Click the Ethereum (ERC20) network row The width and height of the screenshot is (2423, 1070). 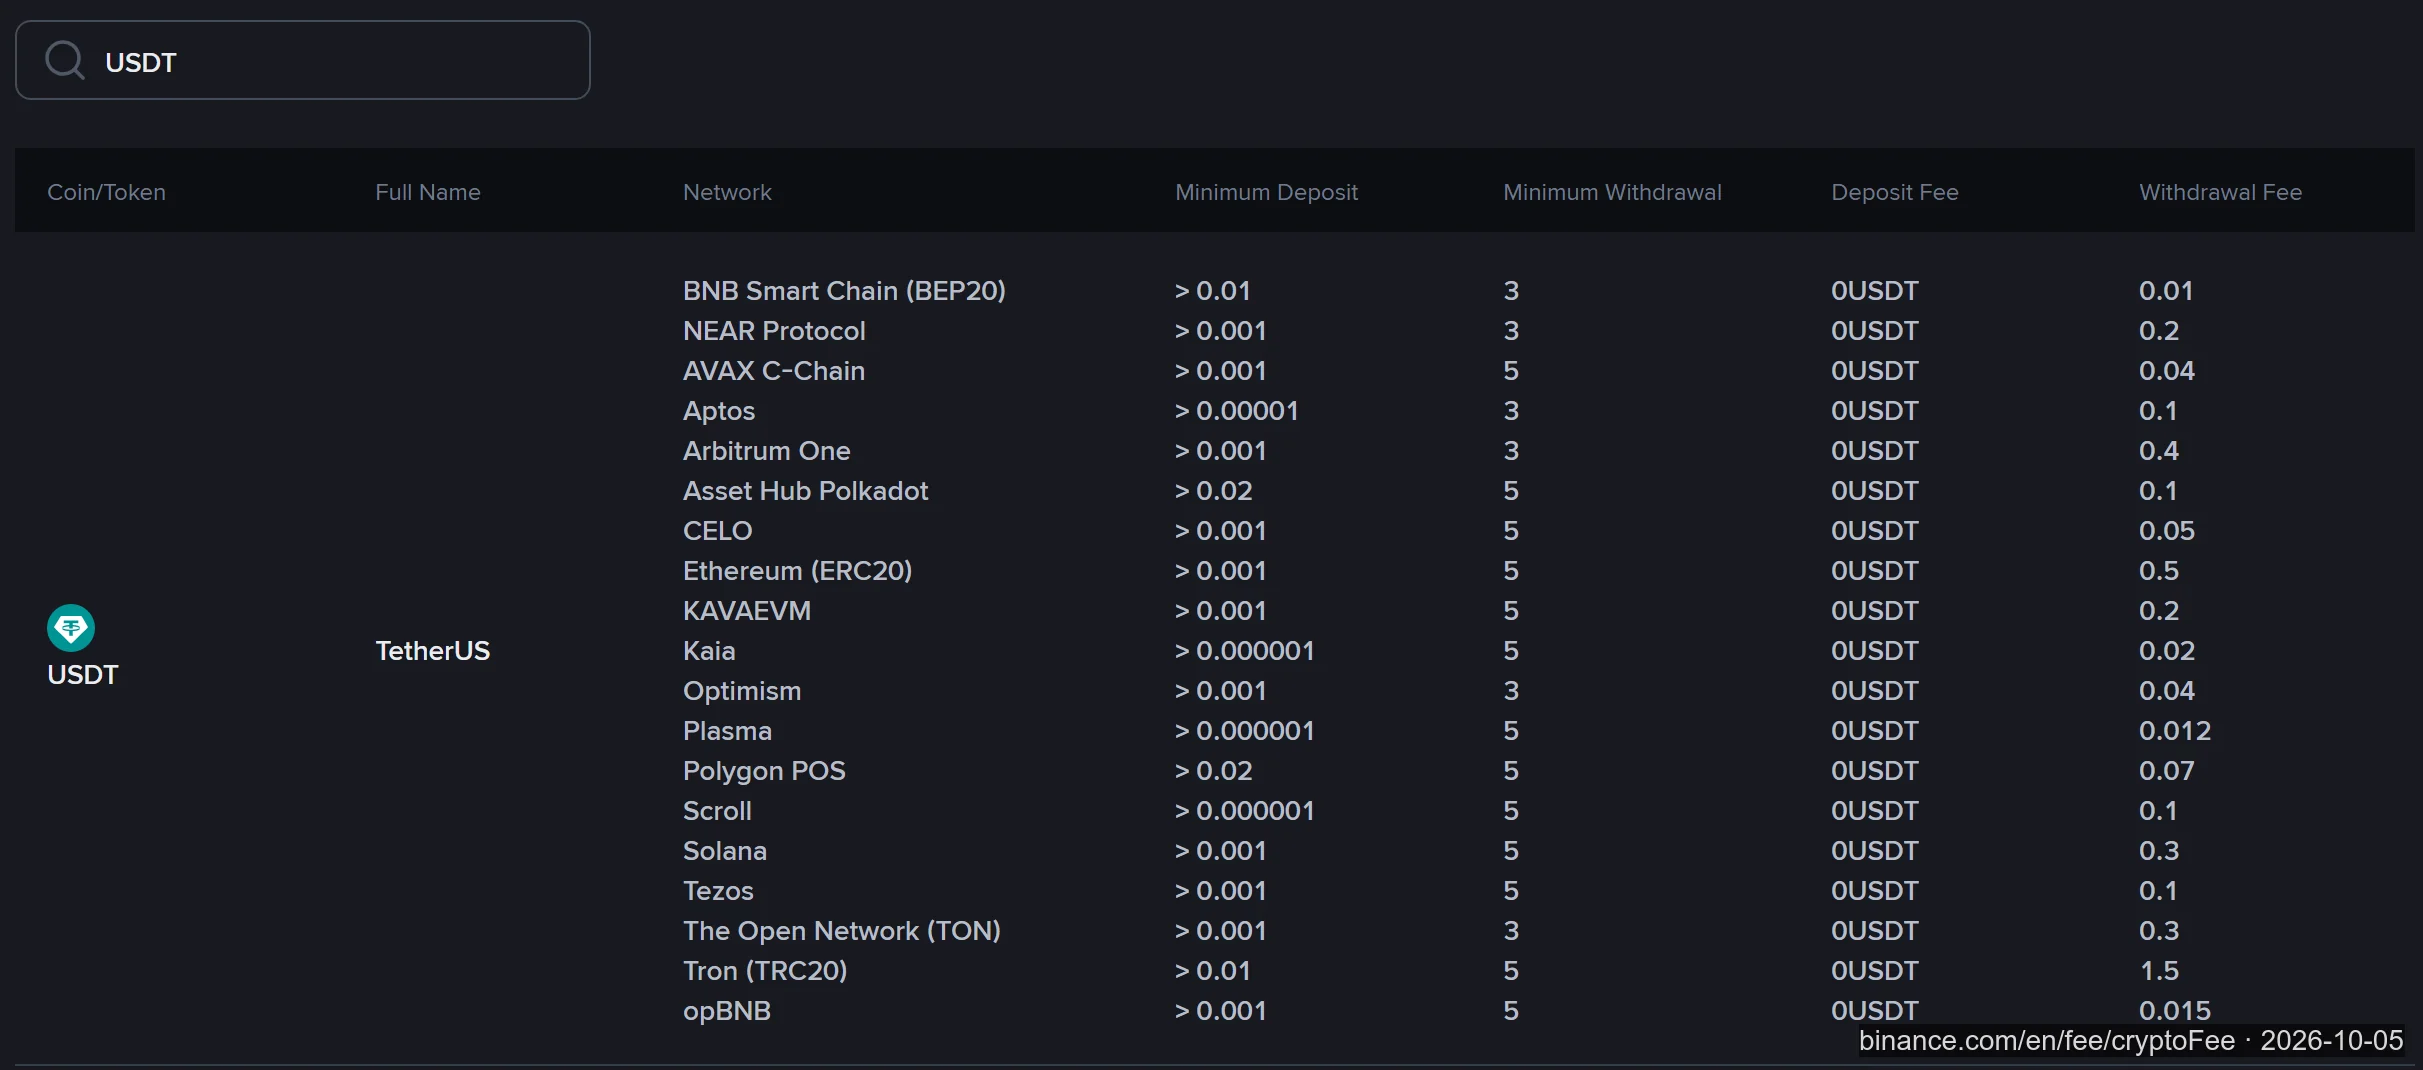coord(797,571)
